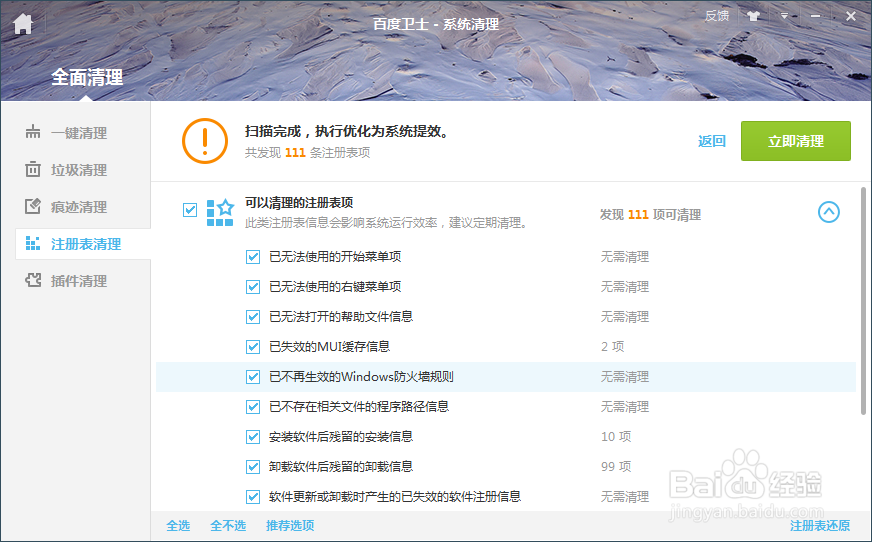Click the 插件清理 puzzle piece icon
Screen dimensions: 872x542
33,280
